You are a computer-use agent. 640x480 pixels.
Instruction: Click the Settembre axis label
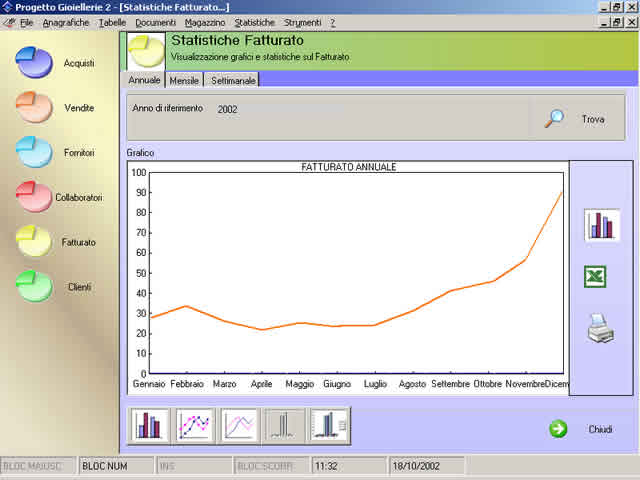click(450, 384)
